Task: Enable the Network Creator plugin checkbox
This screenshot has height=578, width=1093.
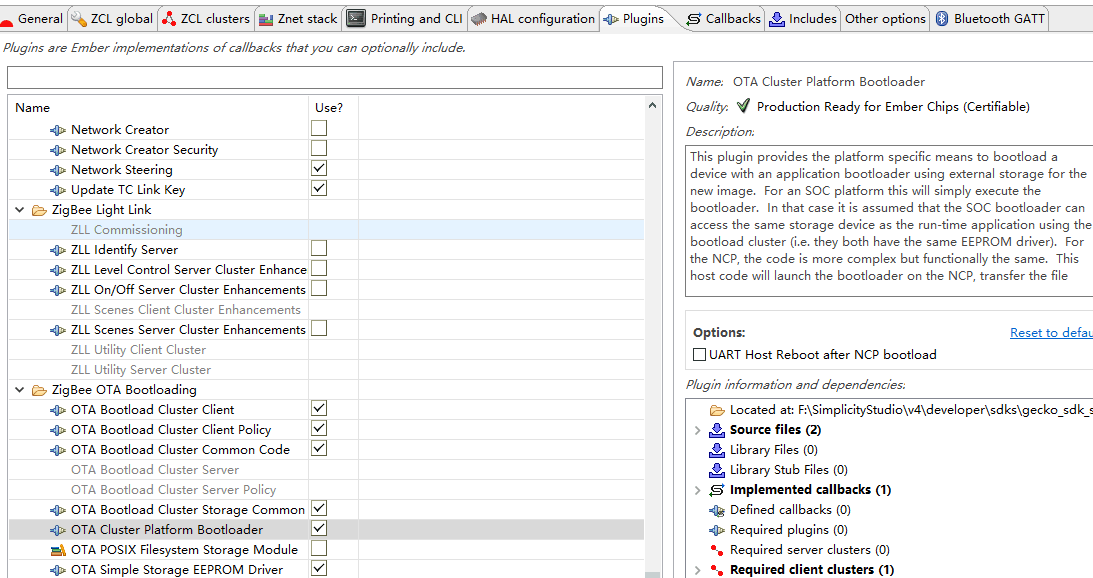Action: click(x=319, y=128)
